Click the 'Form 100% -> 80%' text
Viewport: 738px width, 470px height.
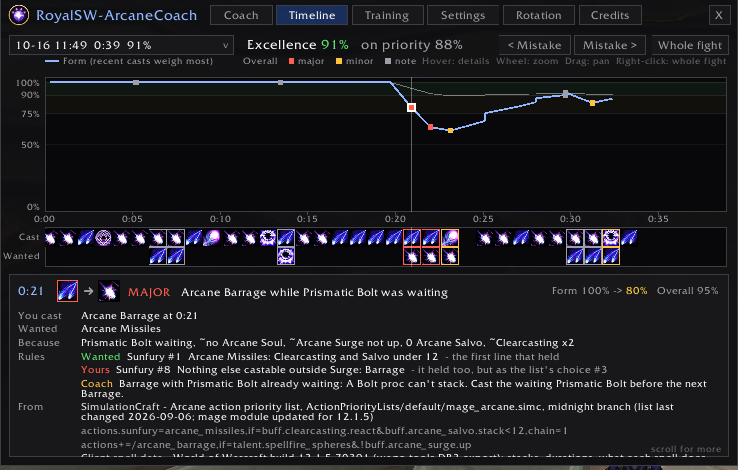(x=600, y=291)
